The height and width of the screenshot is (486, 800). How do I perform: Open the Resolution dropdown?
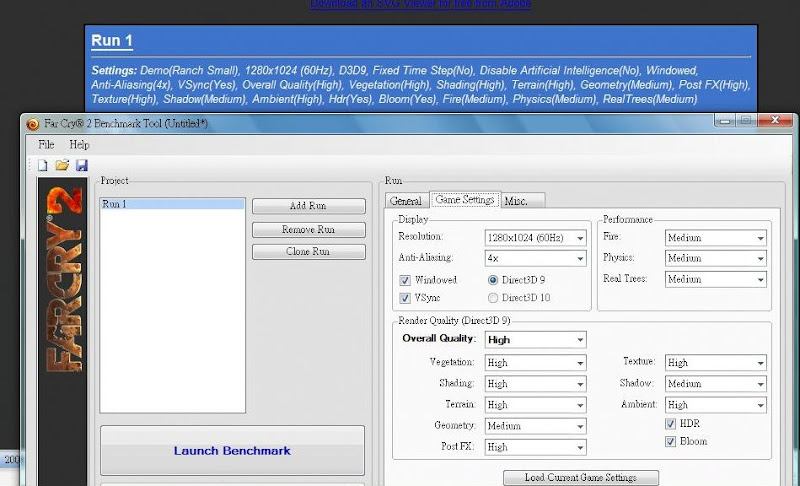tap(535, 238)
